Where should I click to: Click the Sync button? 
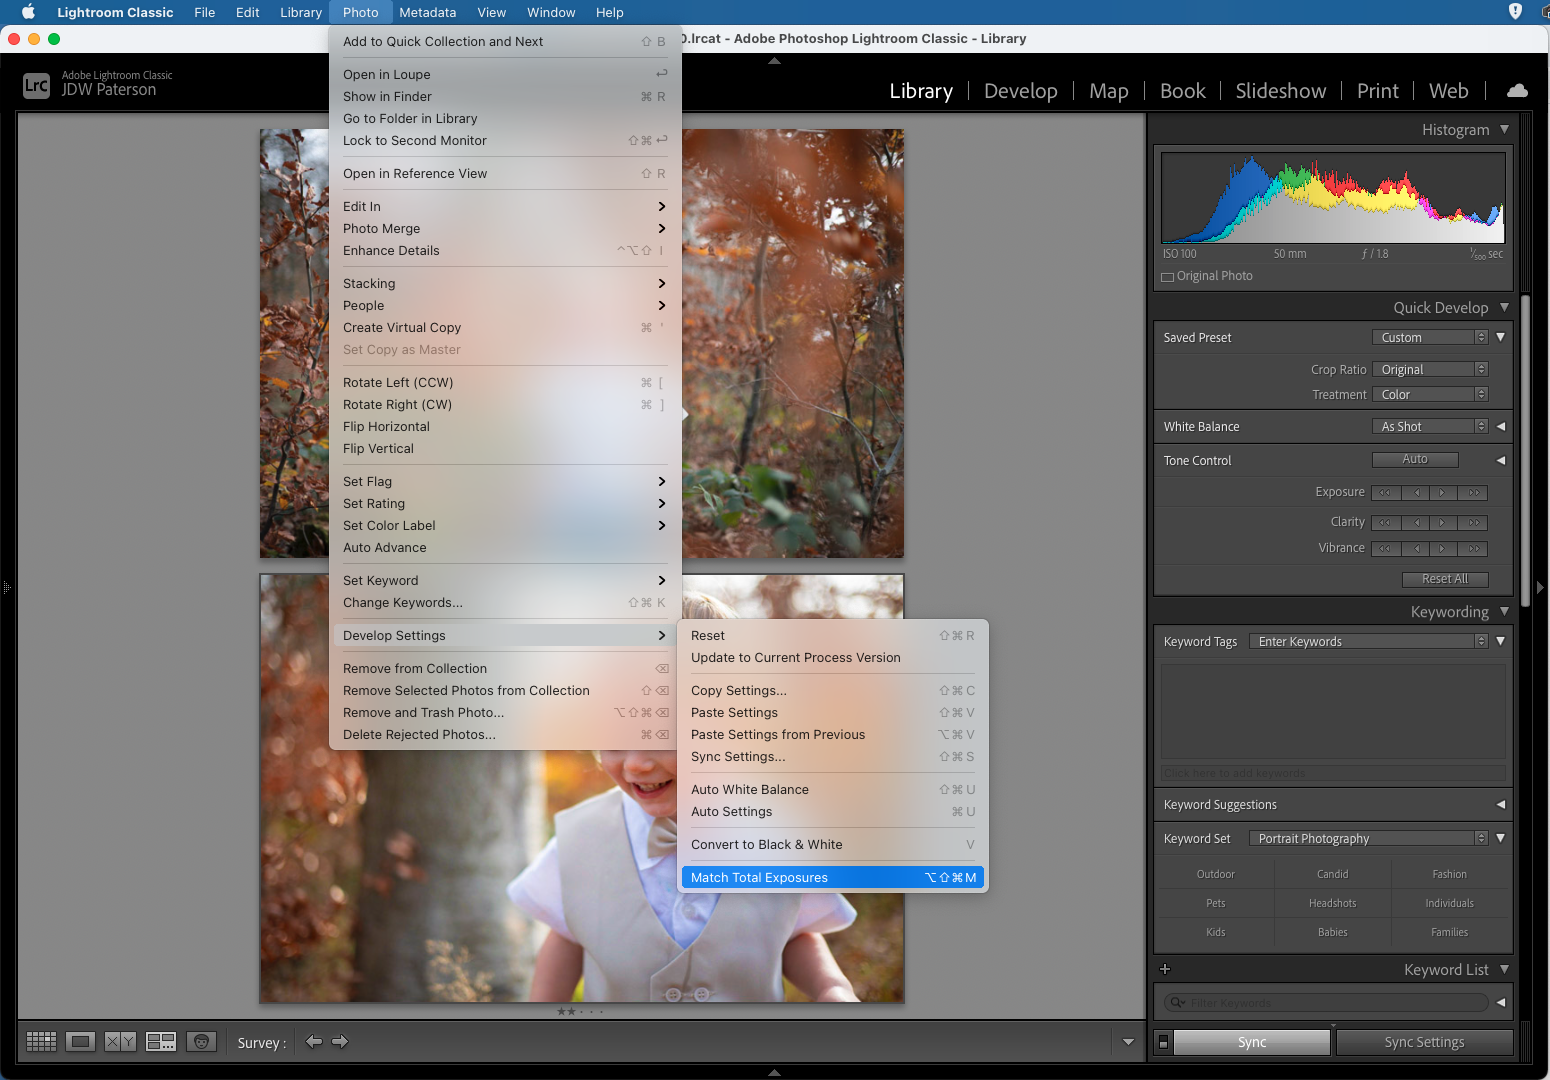coord(1252,1042)
